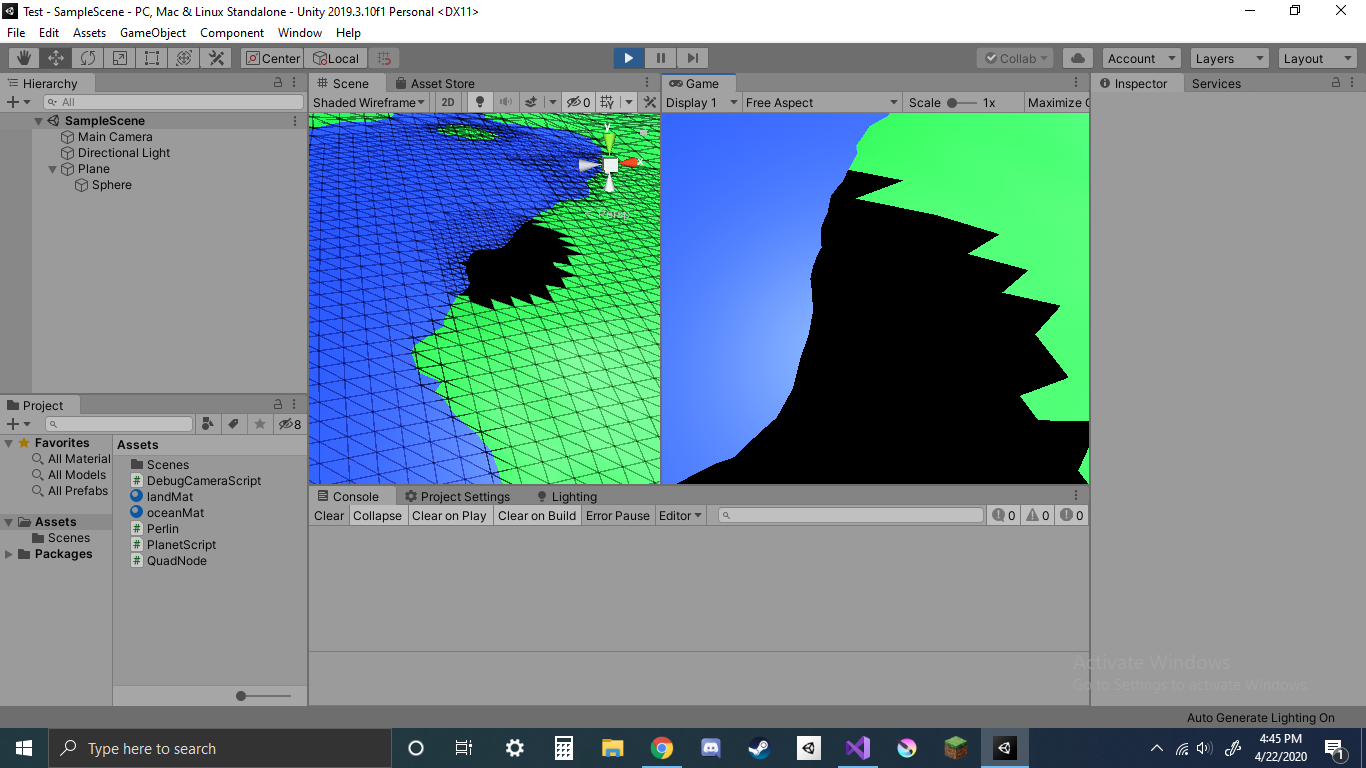The height and width of the screenshot is (768, 1366).
Task: Toggle Console Collapse button
Action: pyautogui.click(x=378, y=515)
